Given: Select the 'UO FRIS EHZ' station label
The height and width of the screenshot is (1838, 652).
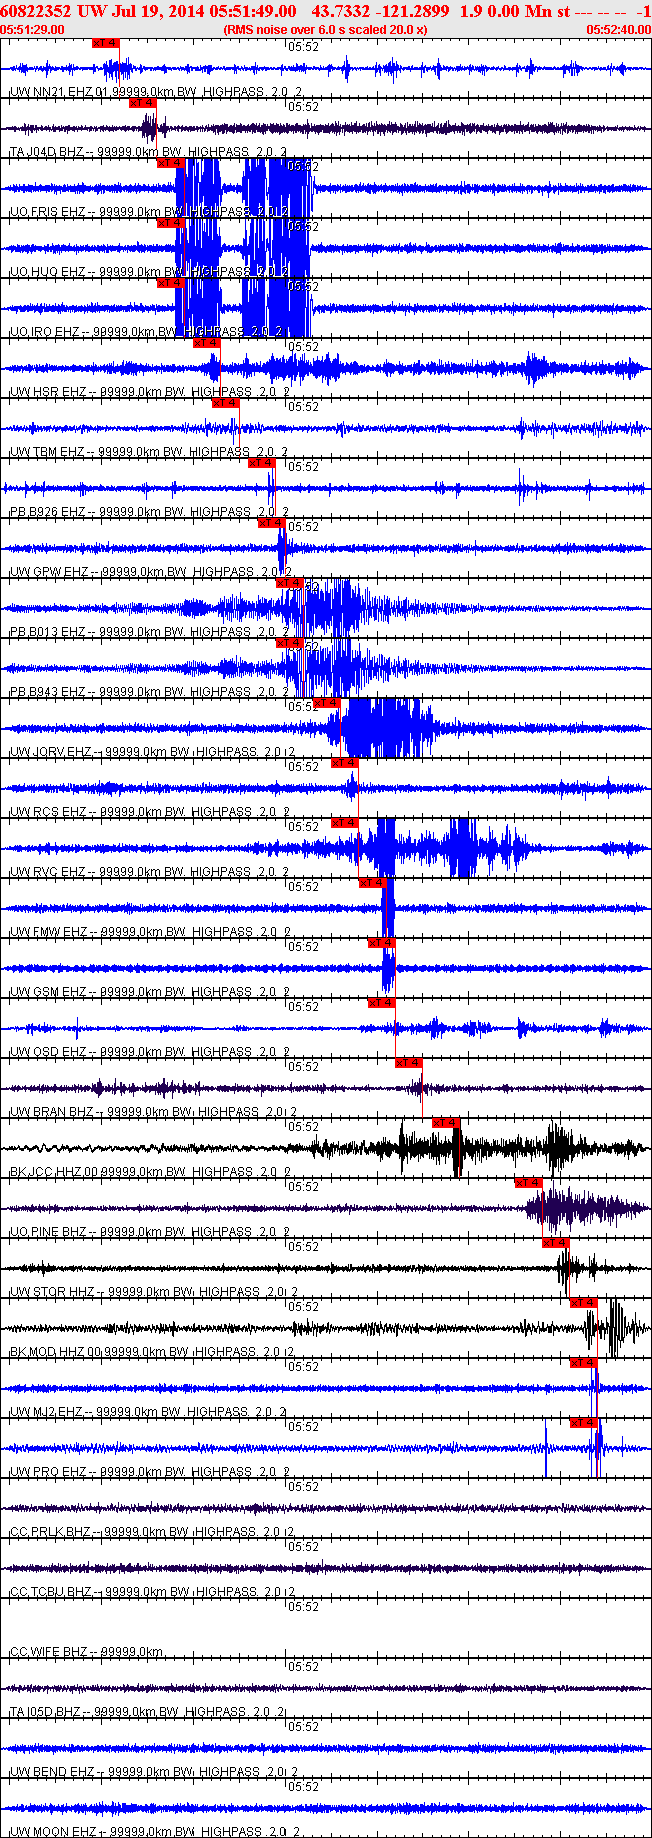Looking at the screenshot, I should pos(47,212).
